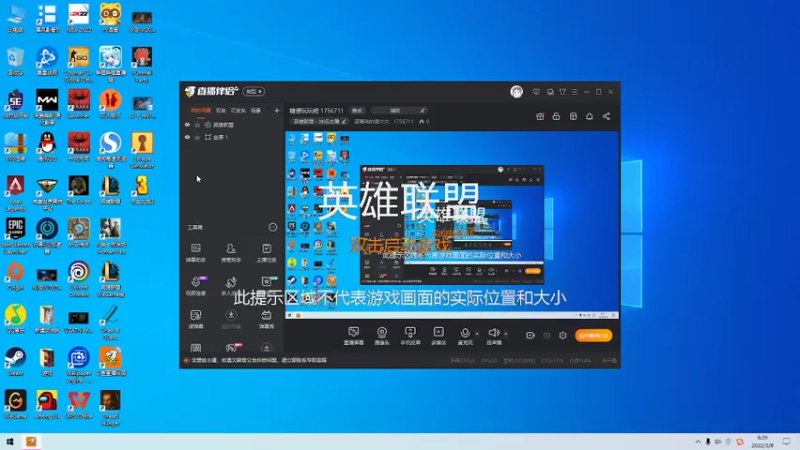This screenshot has width=800, height=450.
Task: Open the cube box icon beside the bell
Action: coord(573,116)
